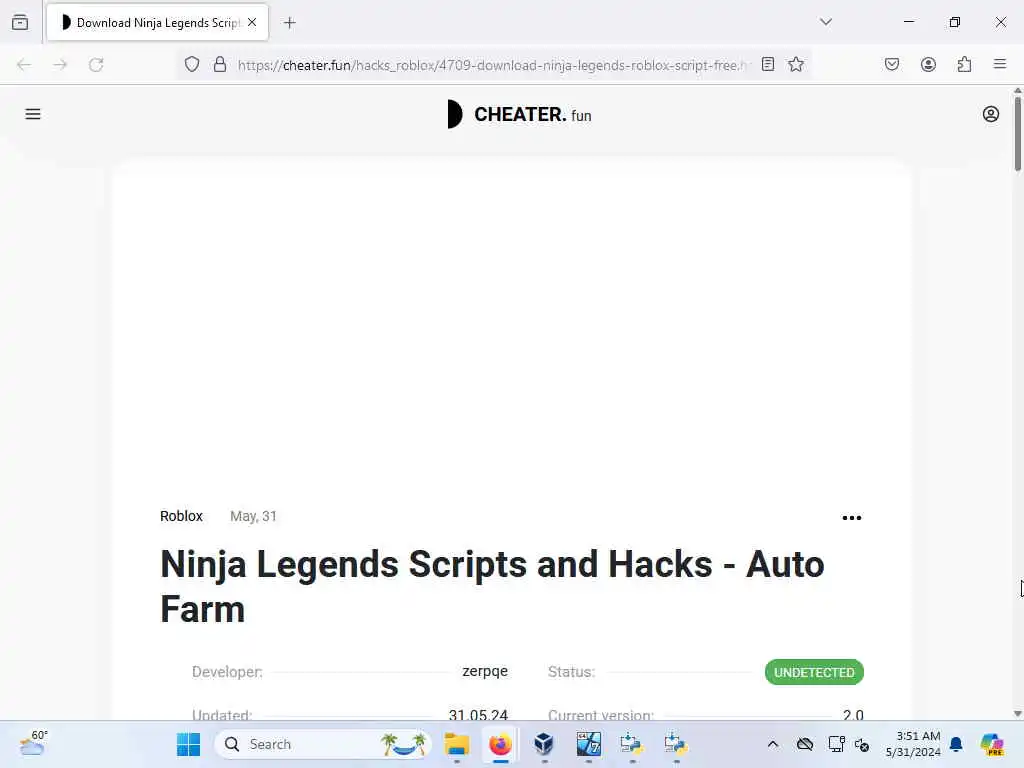Click the taskbar Search box
The height and width of the screenshot is (768, 1024).
323,744
